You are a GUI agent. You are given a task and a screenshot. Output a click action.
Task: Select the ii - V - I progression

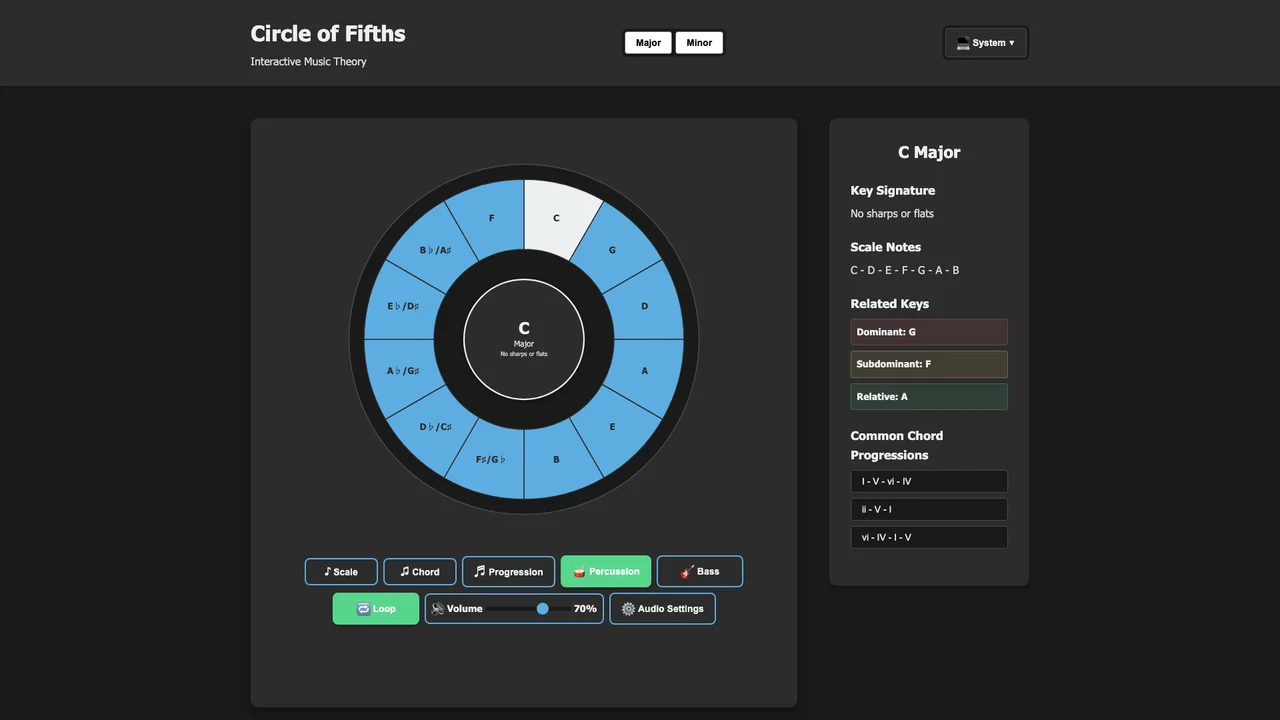928,509
